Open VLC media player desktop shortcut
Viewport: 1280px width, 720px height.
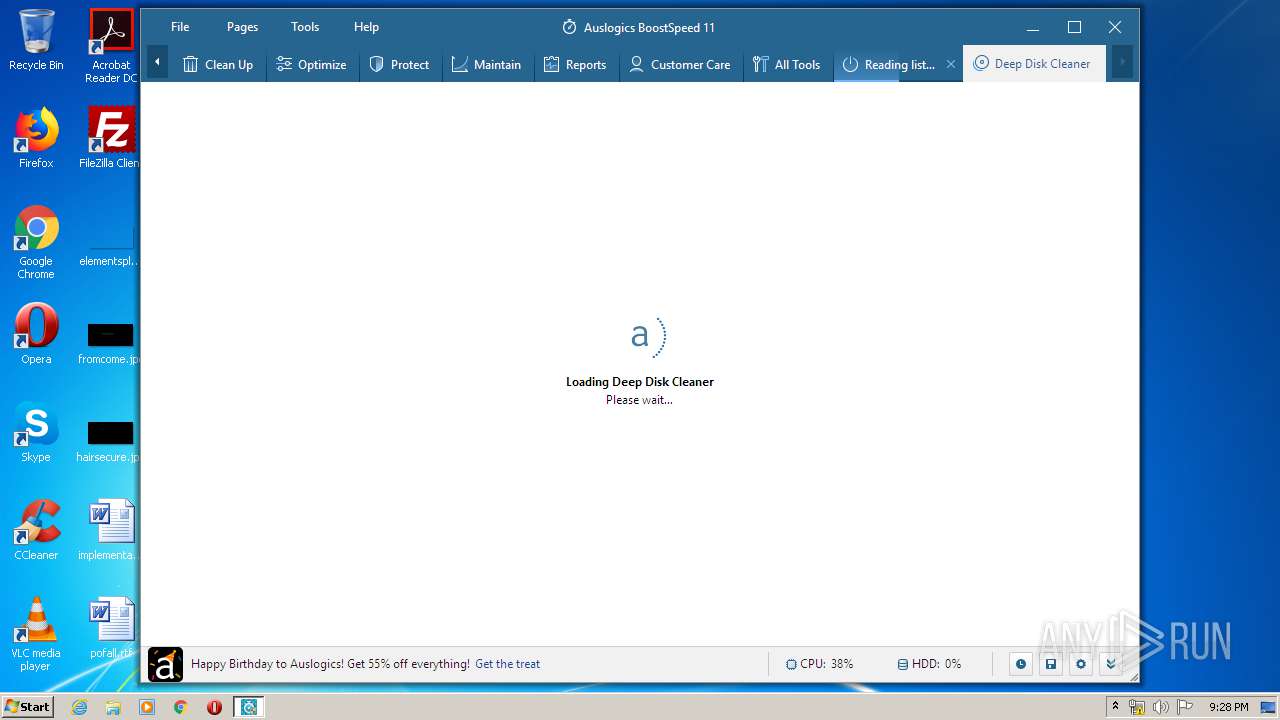(36, 635)
